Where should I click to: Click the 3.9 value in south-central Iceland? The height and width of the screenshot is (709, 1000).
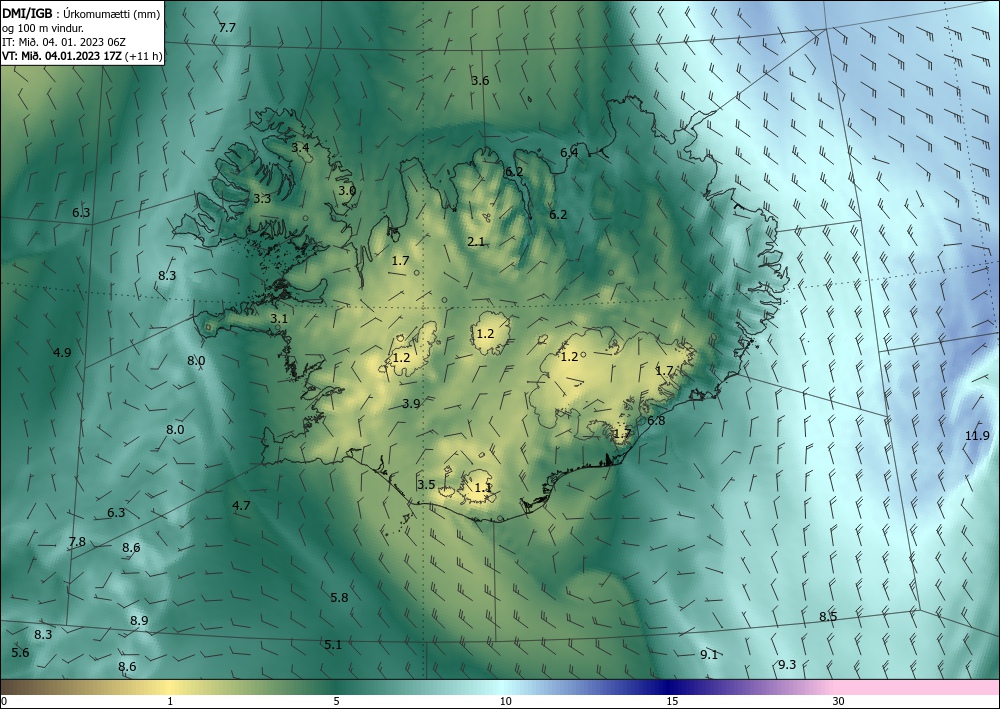[411, 404]
